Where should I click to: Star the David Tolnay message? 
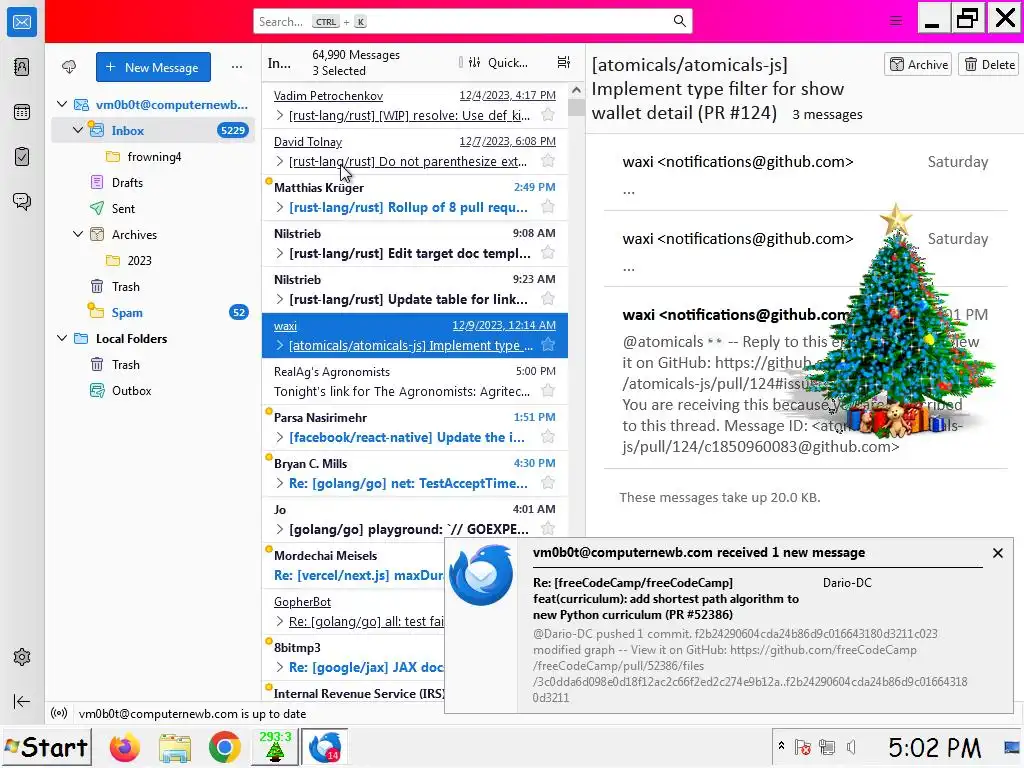point(548,161)
